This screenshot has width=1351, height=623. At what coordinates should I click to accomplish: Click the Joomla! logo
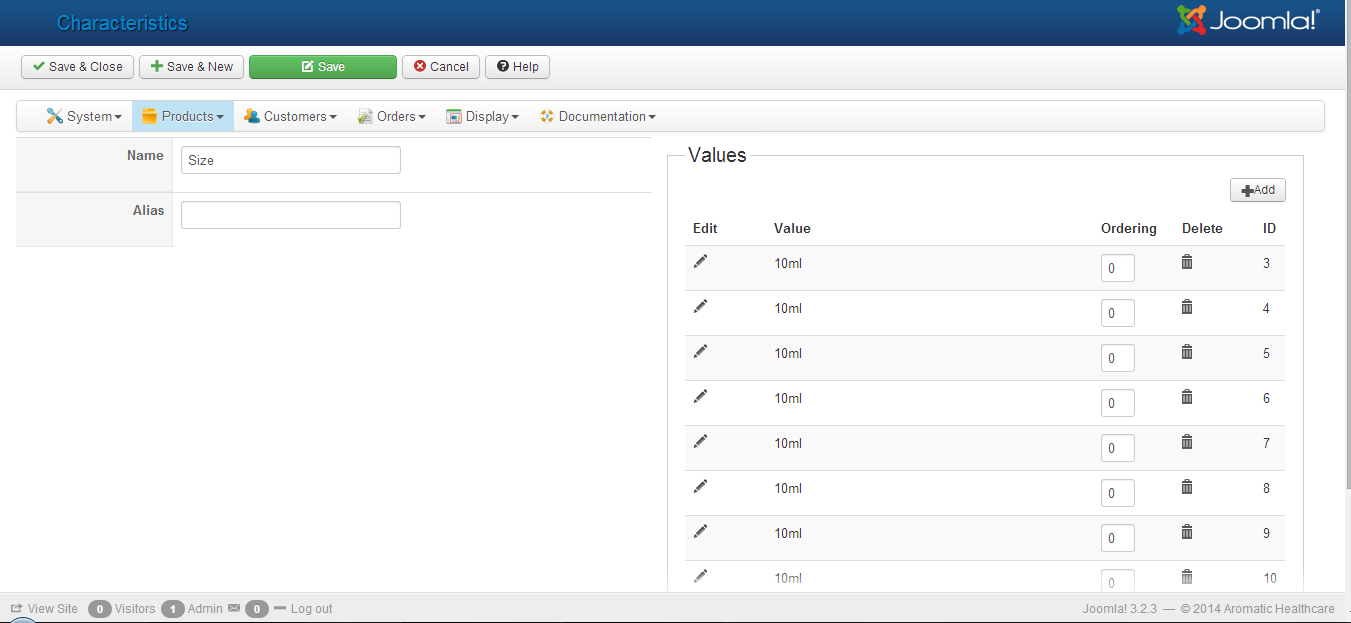point(1247,21)
